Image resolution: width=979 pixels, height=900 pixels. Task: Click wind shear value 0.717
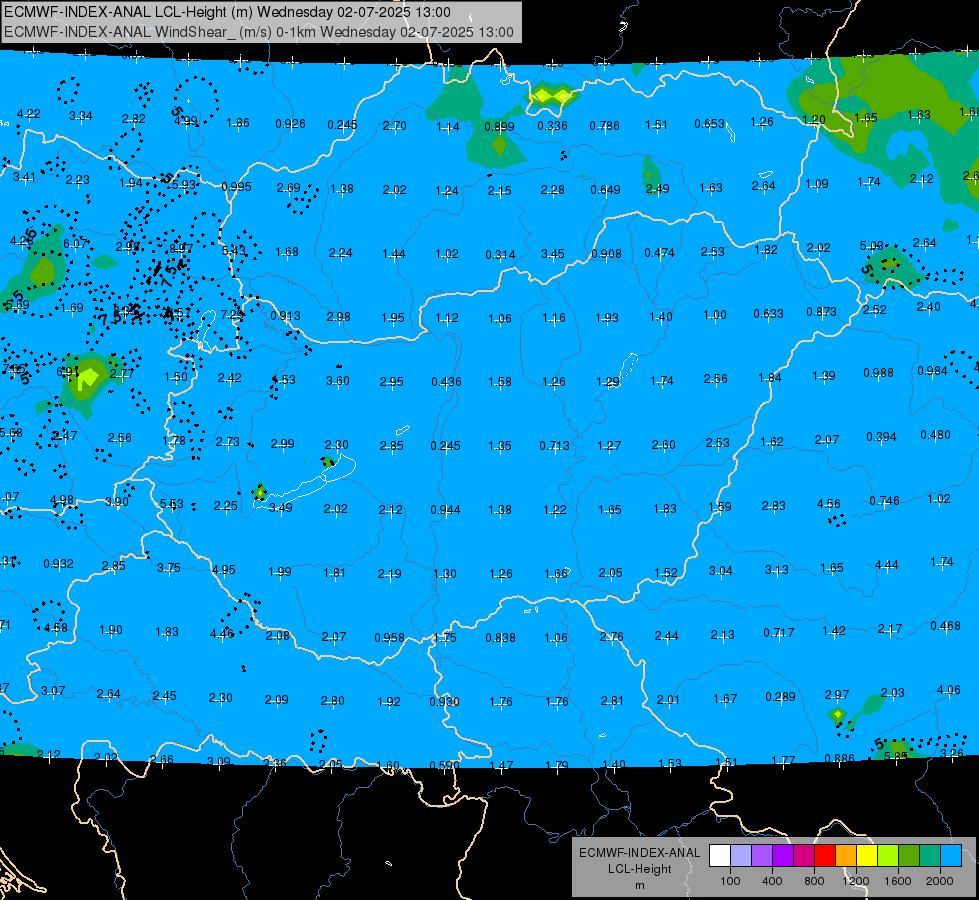779,633
